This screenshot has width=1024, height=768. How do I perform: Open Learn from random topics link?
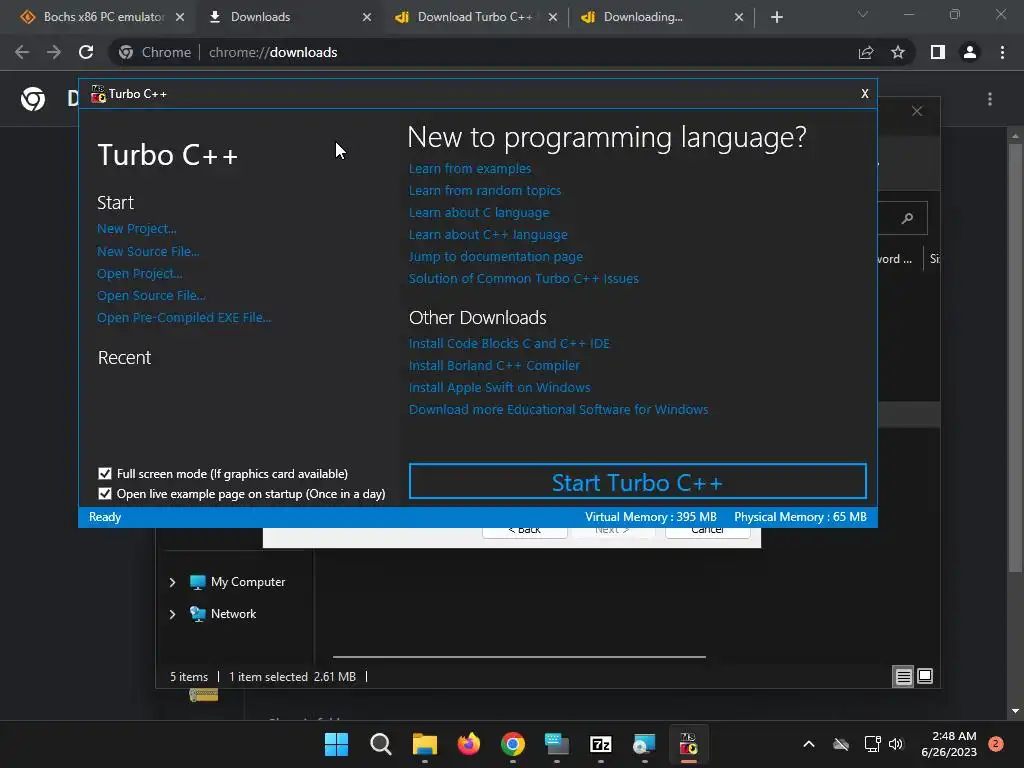485,191
